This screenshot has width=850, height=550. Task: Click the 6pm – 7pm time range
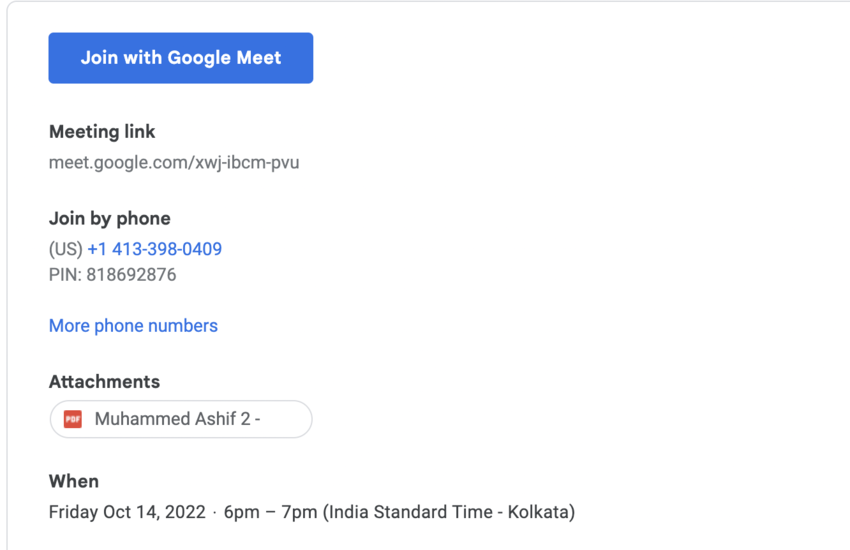coord(270,513)
